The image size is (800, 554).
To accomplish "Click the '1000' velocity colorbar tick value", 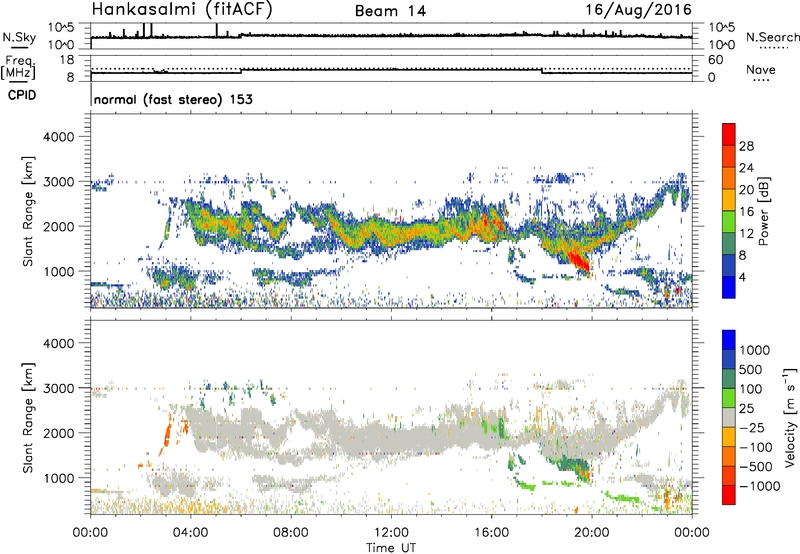I will (x=755, y=350).
